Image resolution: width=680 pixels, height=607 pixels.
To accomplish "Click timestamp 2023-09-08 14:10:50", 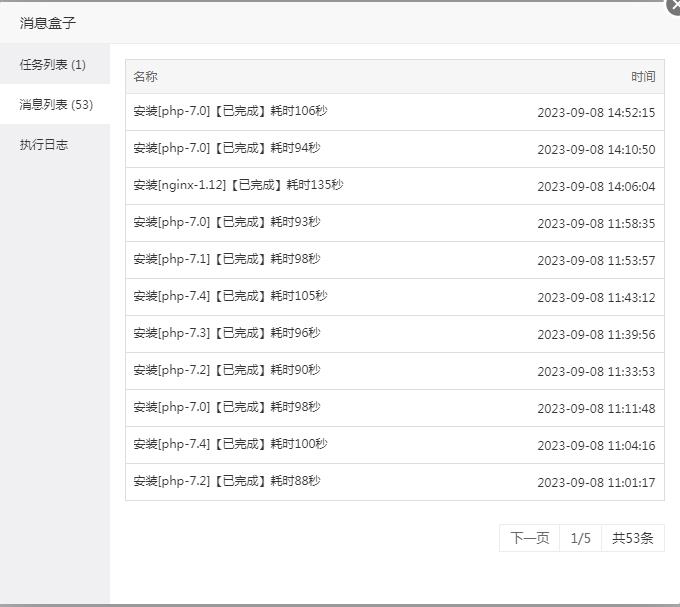I will (x=596, y=150).
